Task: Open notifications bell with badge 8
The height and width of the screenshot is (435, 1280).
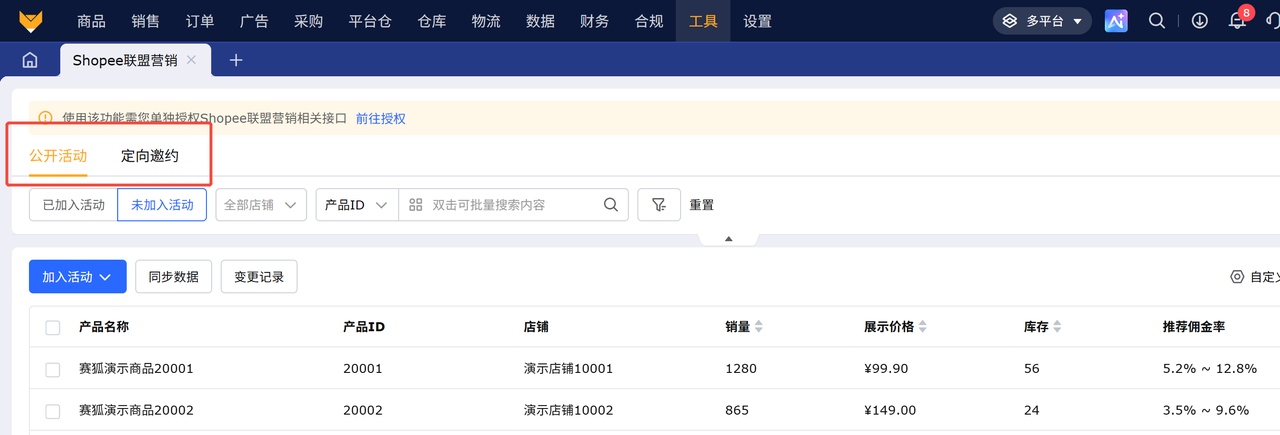Action: [x=1238, y=19]
